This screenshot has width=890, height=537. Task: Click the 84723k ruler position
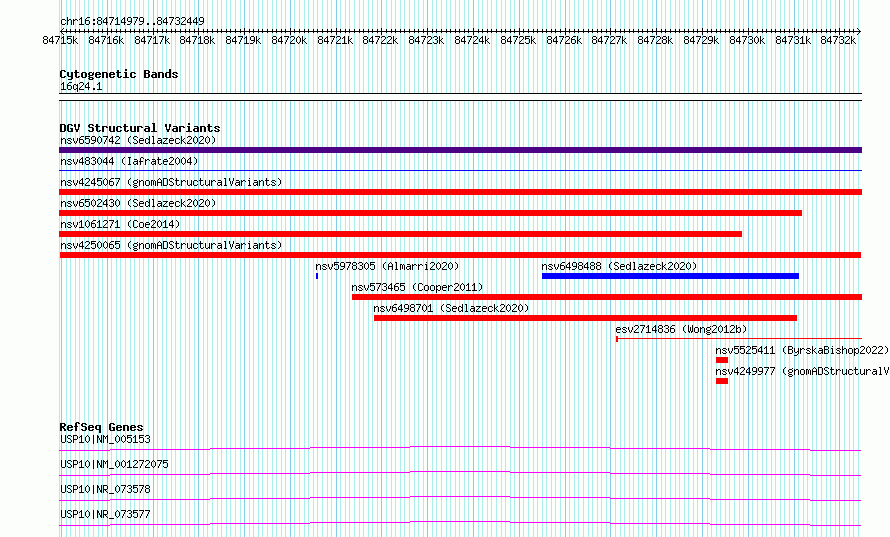click(x=426, y=40)
